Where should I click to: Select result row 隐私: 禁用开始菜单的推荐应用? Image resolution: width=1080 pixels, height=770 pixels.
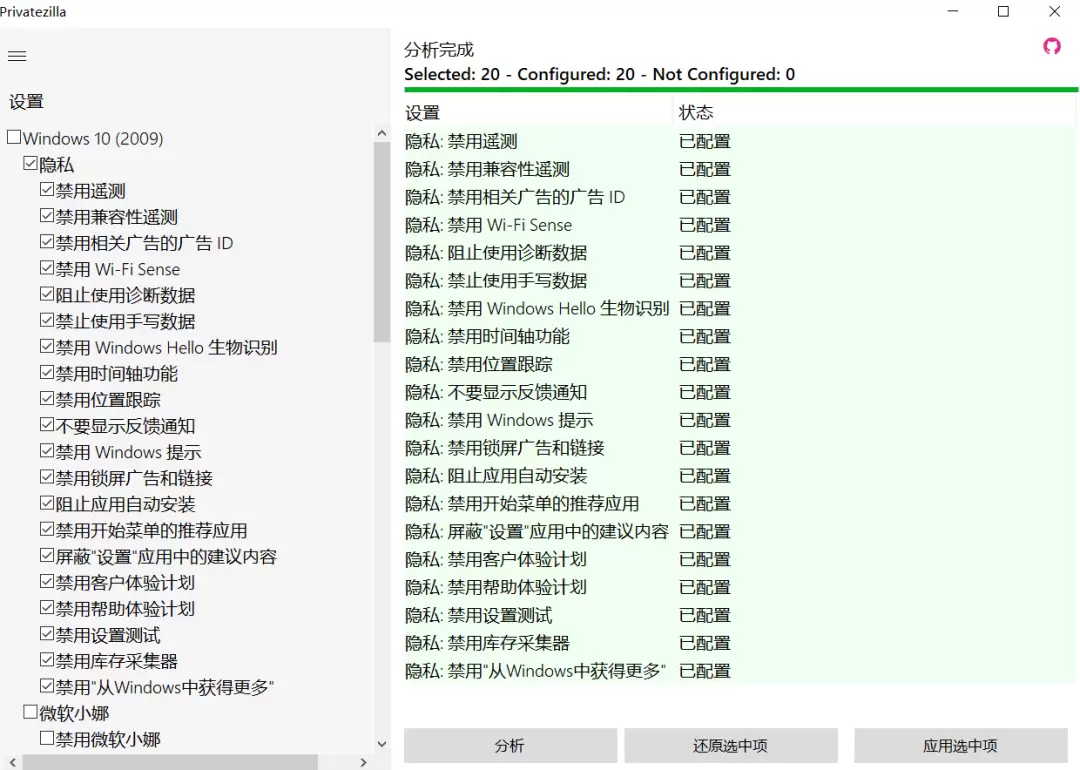(740, 504)
